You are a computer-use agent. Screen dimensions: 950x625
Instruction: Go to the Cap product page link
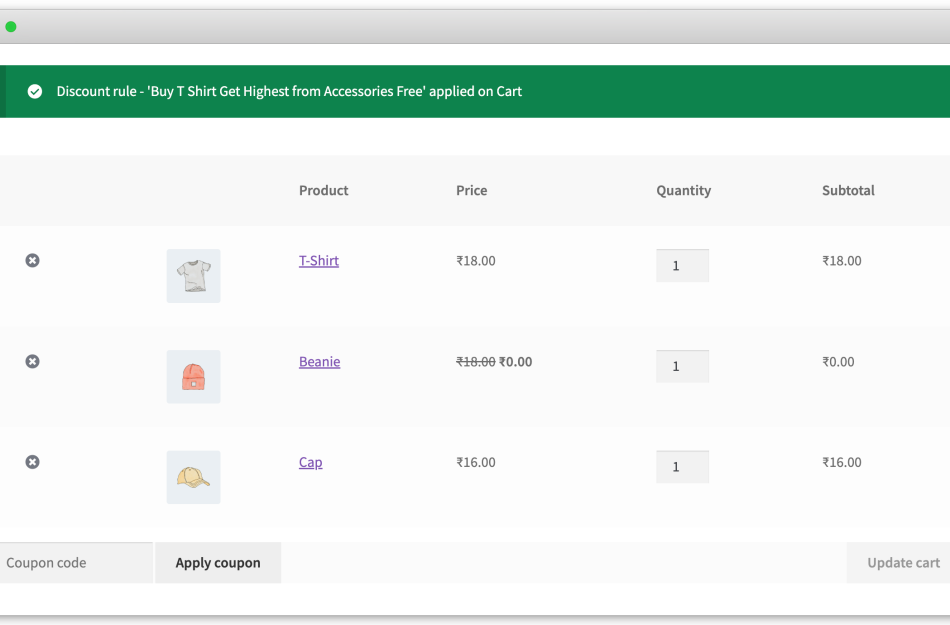(310, 463)
